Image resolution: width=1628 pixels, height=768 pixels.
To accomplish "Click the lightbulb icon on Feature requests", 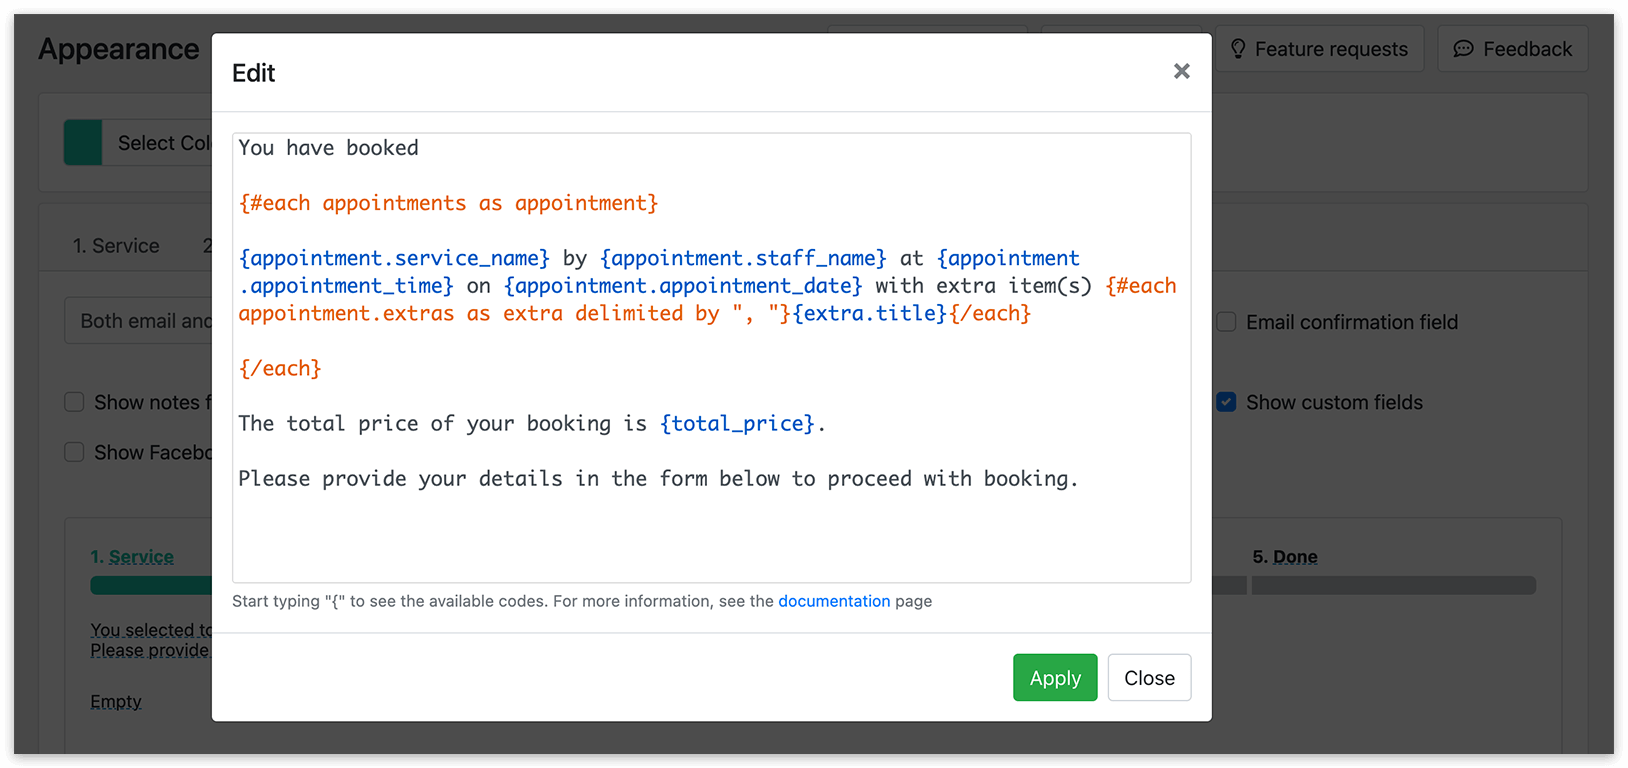I will pyautogui.click(x=1238, y=49).
